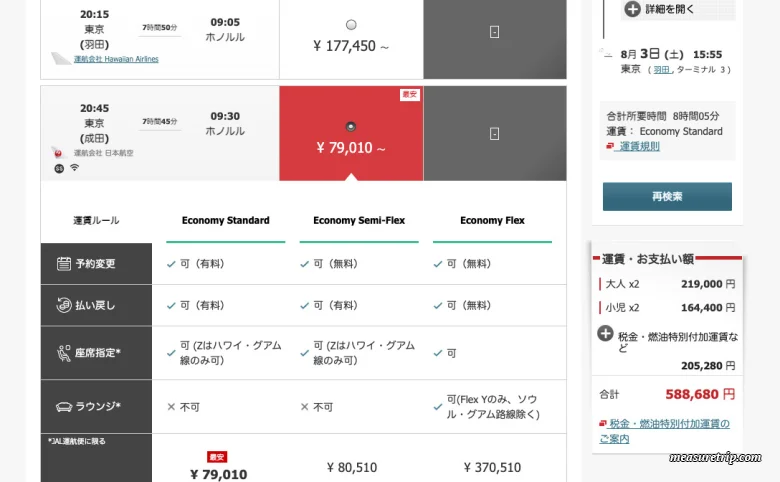This screenshot has width=780, height=482.
Task: Click the 7時間45分 flight duration
Action: coord(160,122)
